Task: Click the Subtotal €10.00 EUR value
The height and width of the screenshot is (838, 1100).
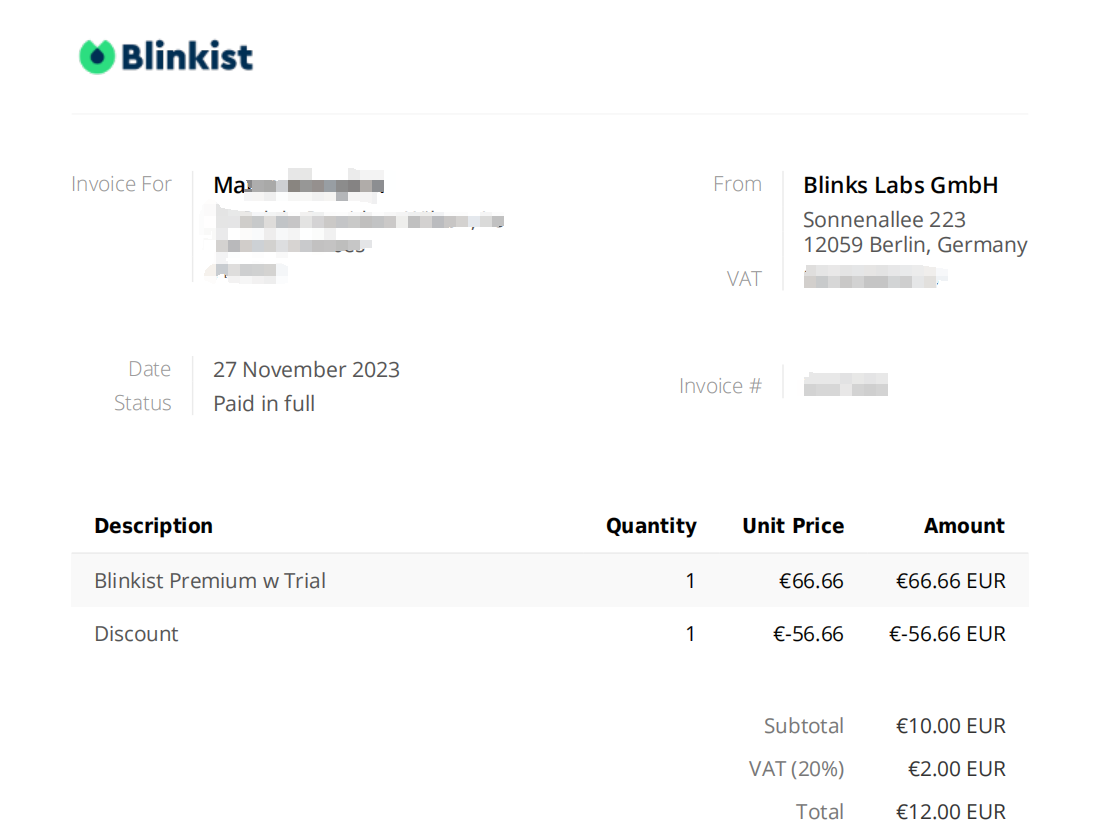Action: (951, 726)
